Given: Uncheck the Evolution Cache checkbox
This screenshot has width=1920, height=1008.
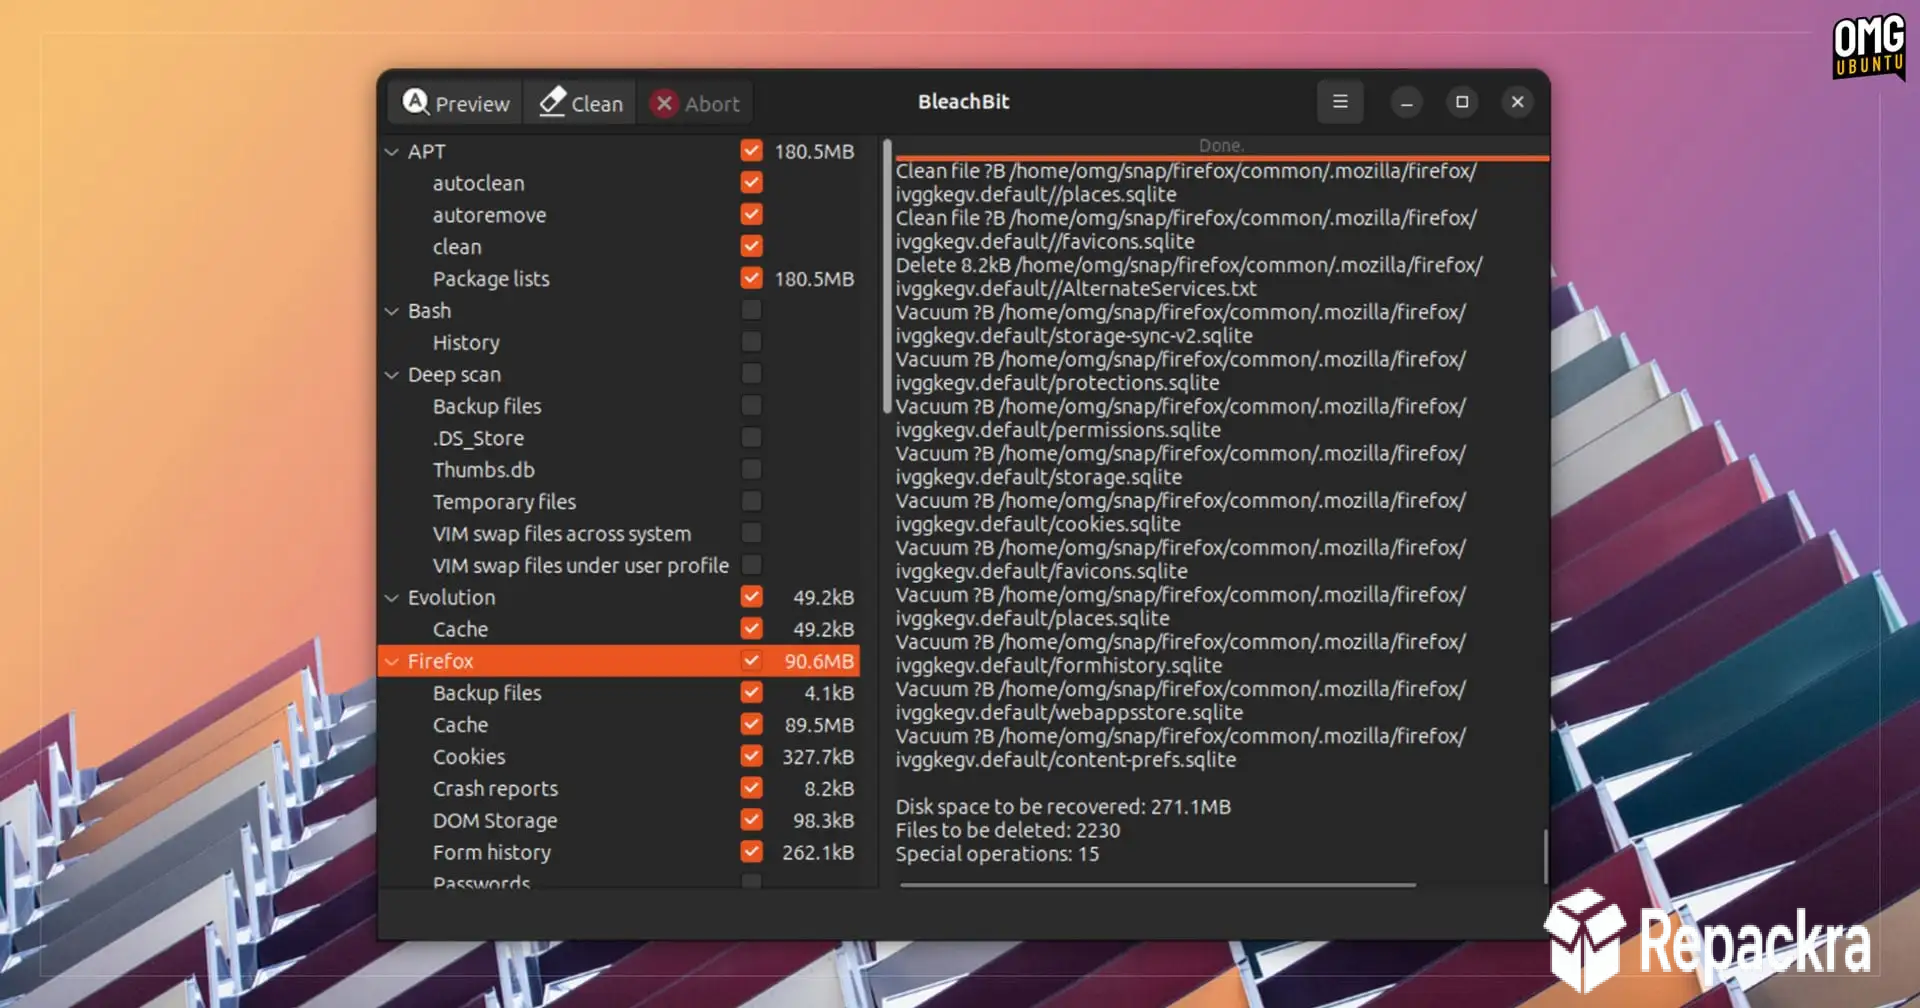Looking at the screenshot, I should [x=751, y=628].
